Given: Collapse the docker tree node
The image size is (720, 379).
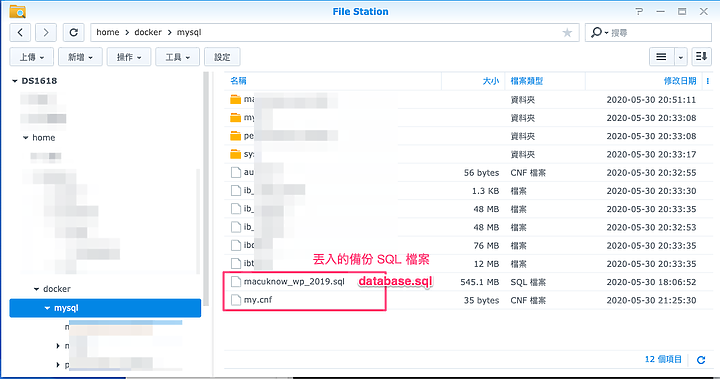Looking at the screenshot, I should click(36, 289).
